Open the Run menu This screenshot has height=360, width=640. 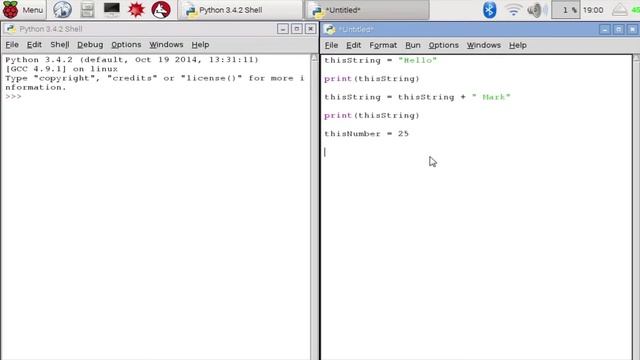[x=413, y=45]
